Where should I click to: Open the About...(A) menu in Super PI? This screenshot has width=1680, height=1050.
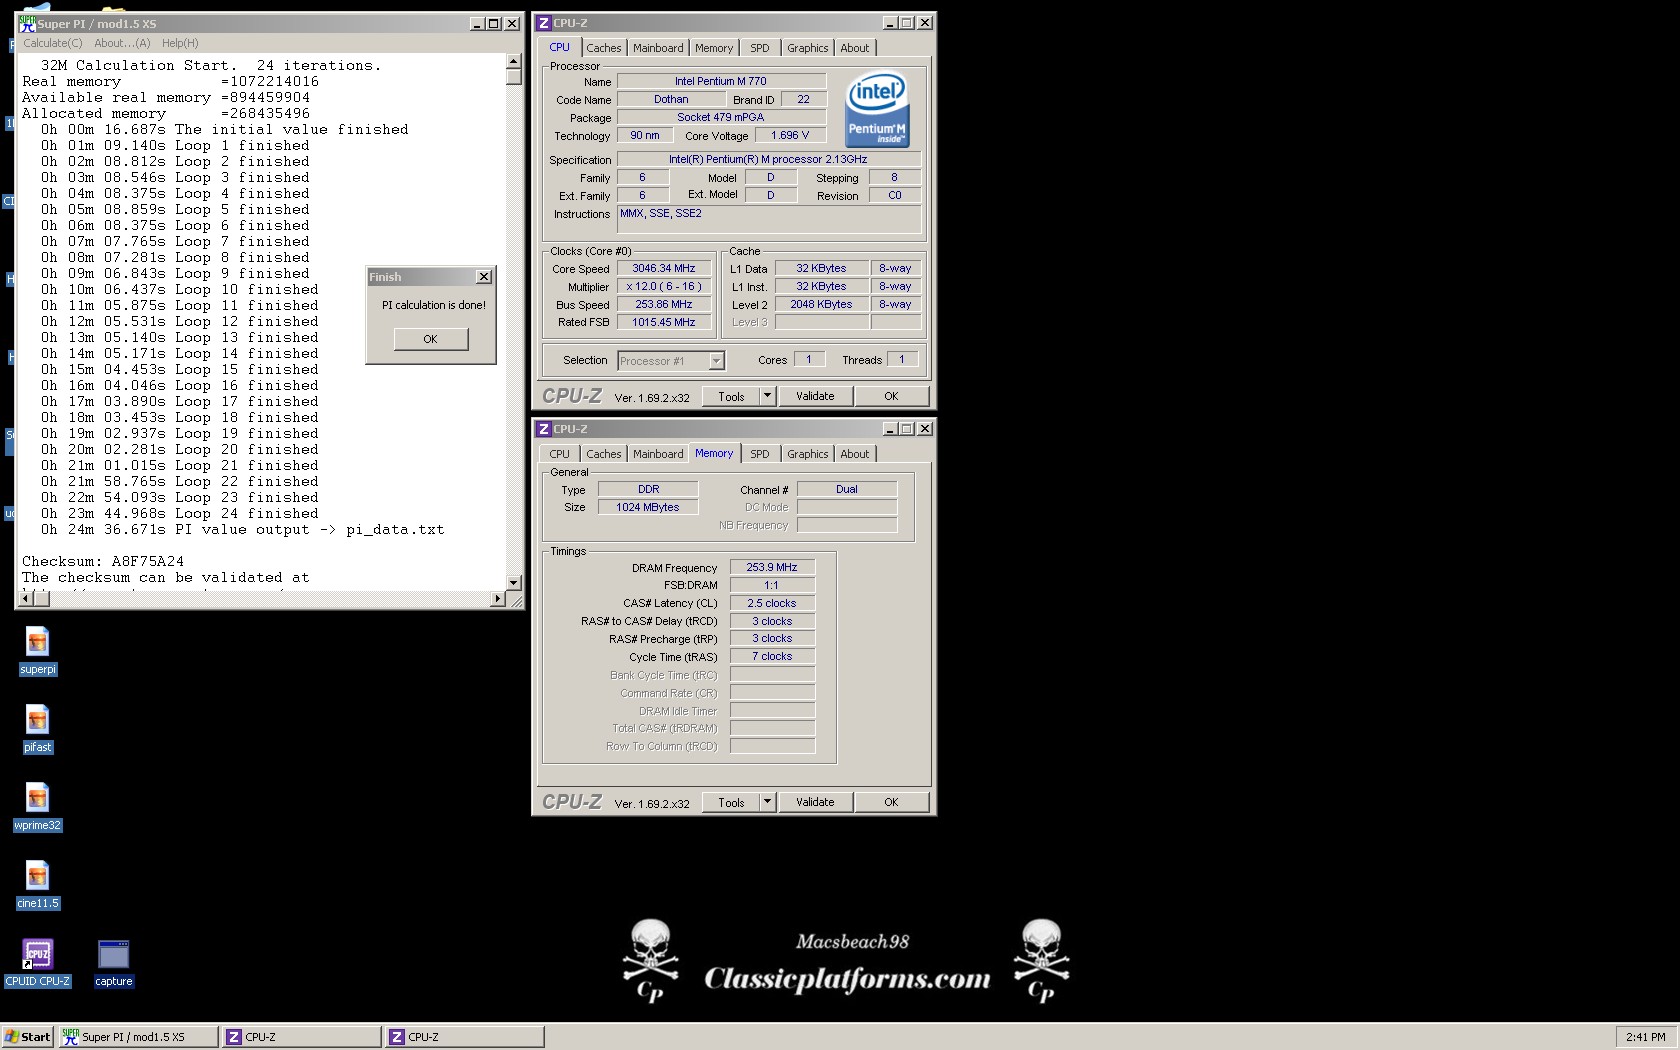pyautogui.click(x=122, y=43)
